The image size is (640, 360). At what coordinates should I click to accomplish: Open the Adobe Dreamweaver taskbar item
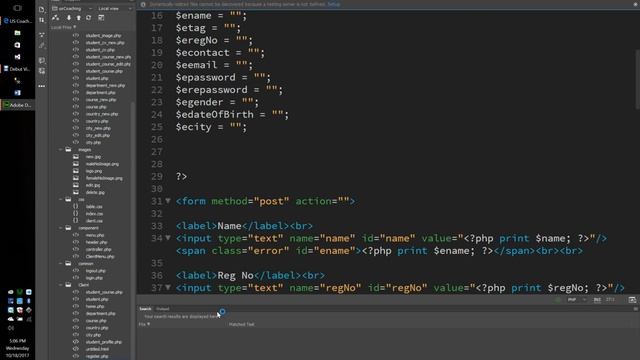pos(18,105)
